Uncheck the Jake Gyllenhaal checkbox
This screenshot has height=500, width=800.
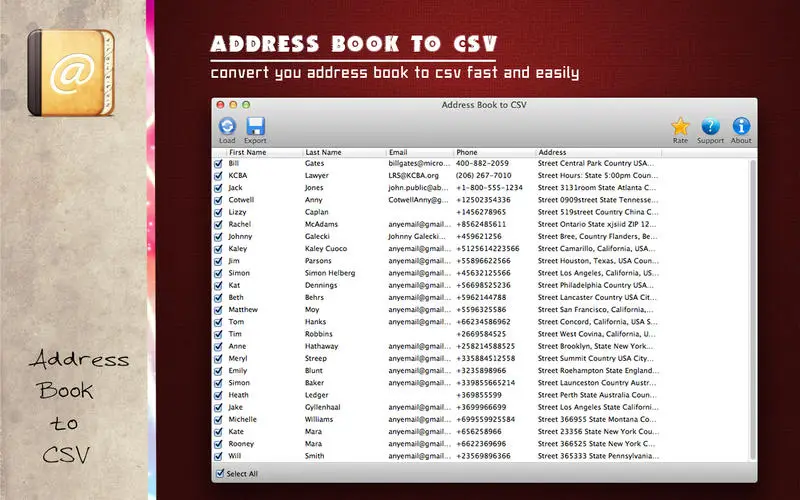[x=218, y=408]
